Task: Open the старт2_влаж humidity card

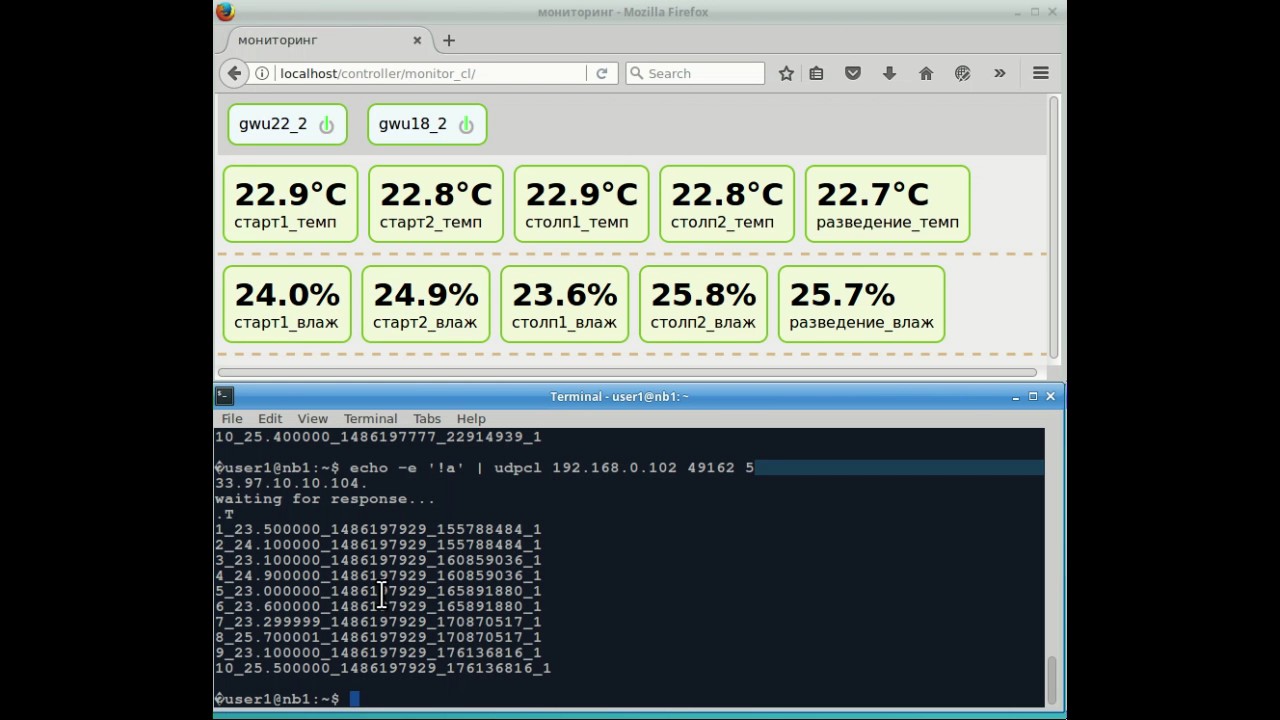Action: point(426,304)
